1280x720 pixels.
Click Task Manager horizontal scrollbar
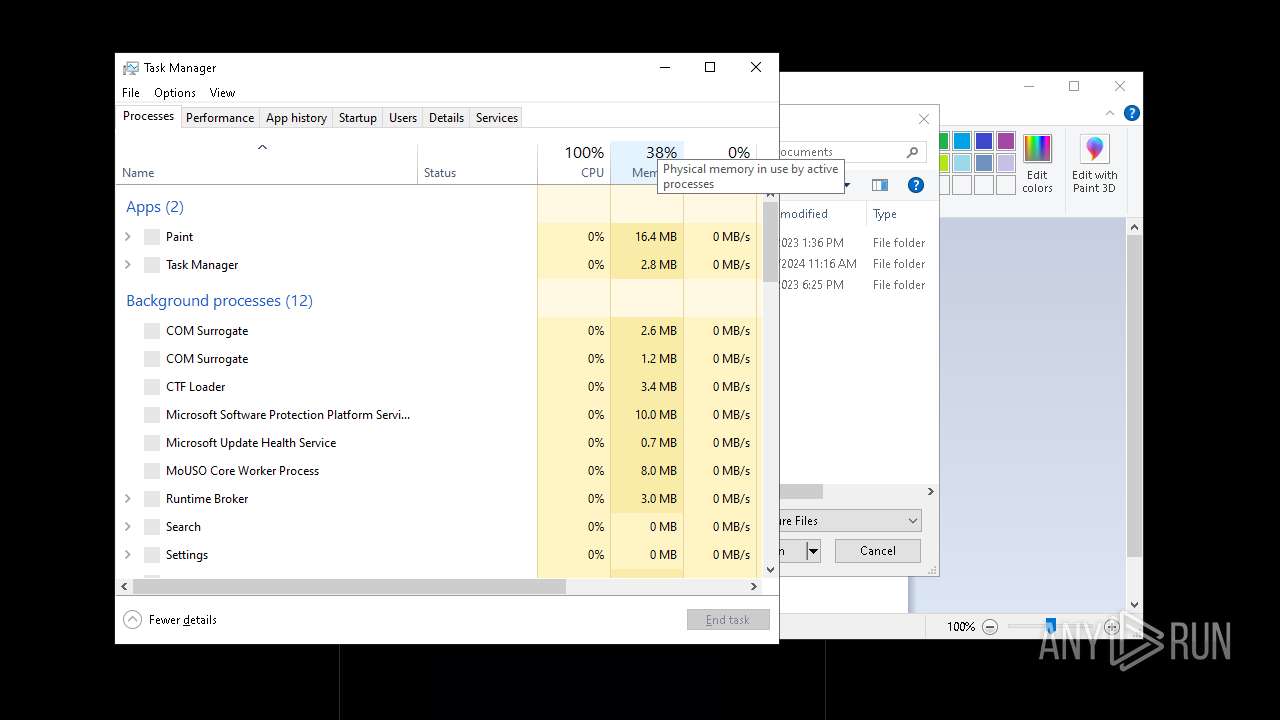click(x=349, y=587)
